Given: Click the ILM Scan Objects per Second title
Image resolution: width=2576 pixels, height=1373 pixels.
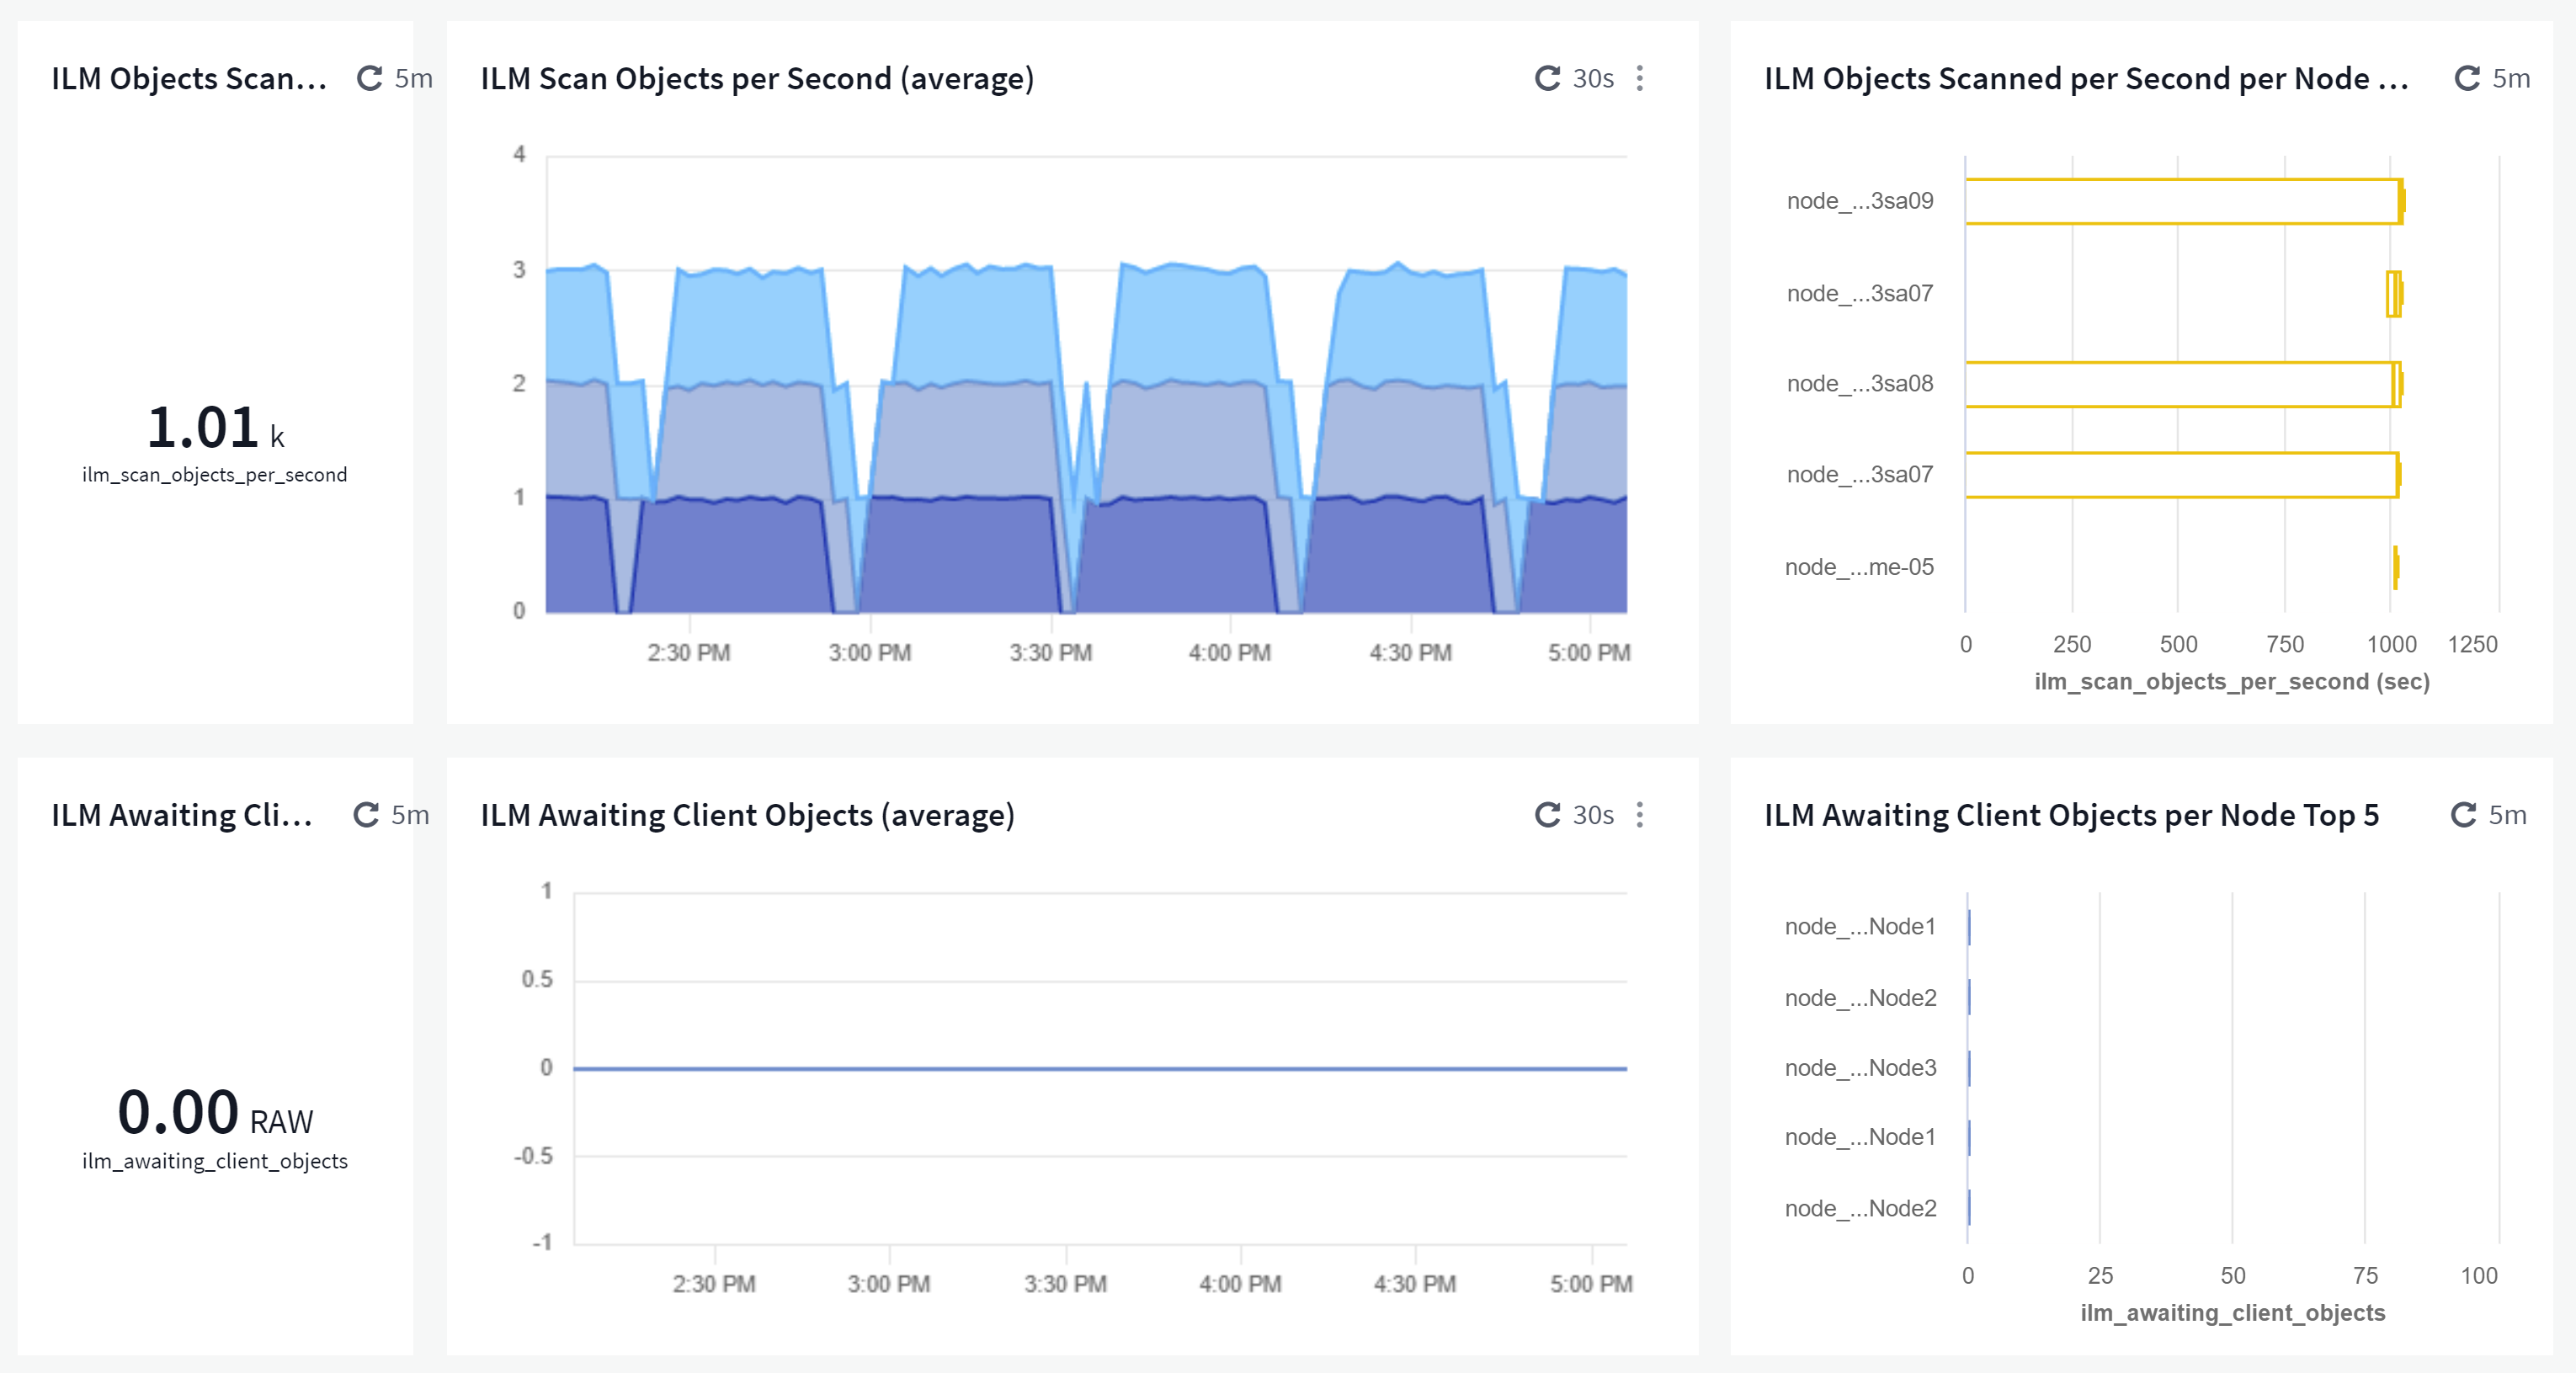Looking at the screenshot, I should (x=757, y=78).
